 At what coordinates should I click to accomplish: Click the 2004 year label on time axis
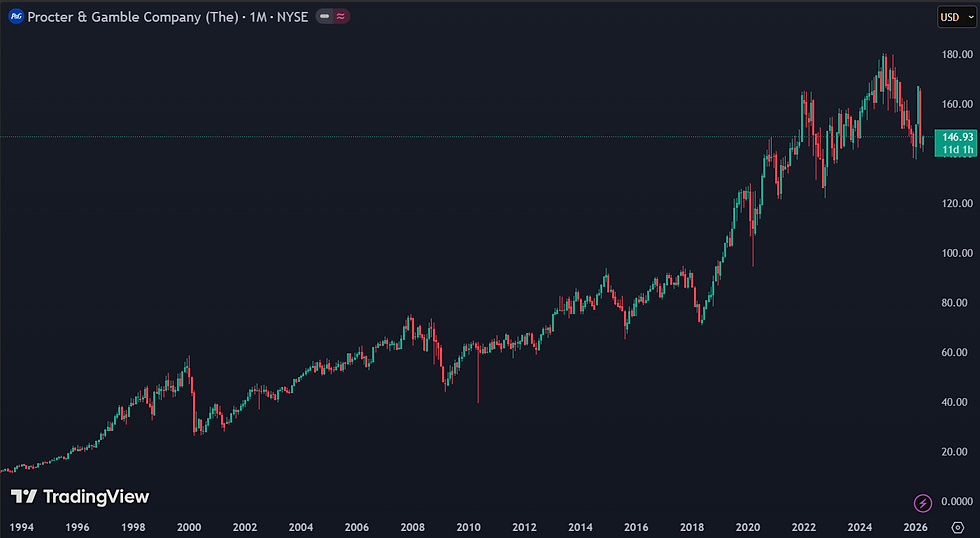tap(301, 527)
